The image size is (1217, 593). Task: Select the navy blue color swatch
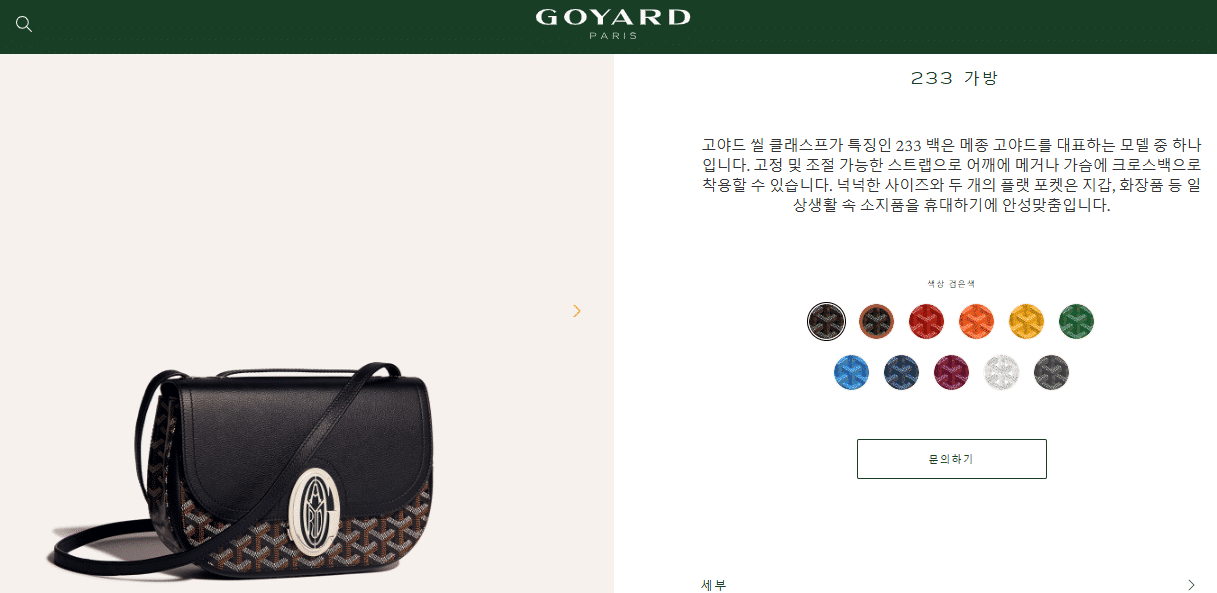pyautogui.click(x=902, y=372)
